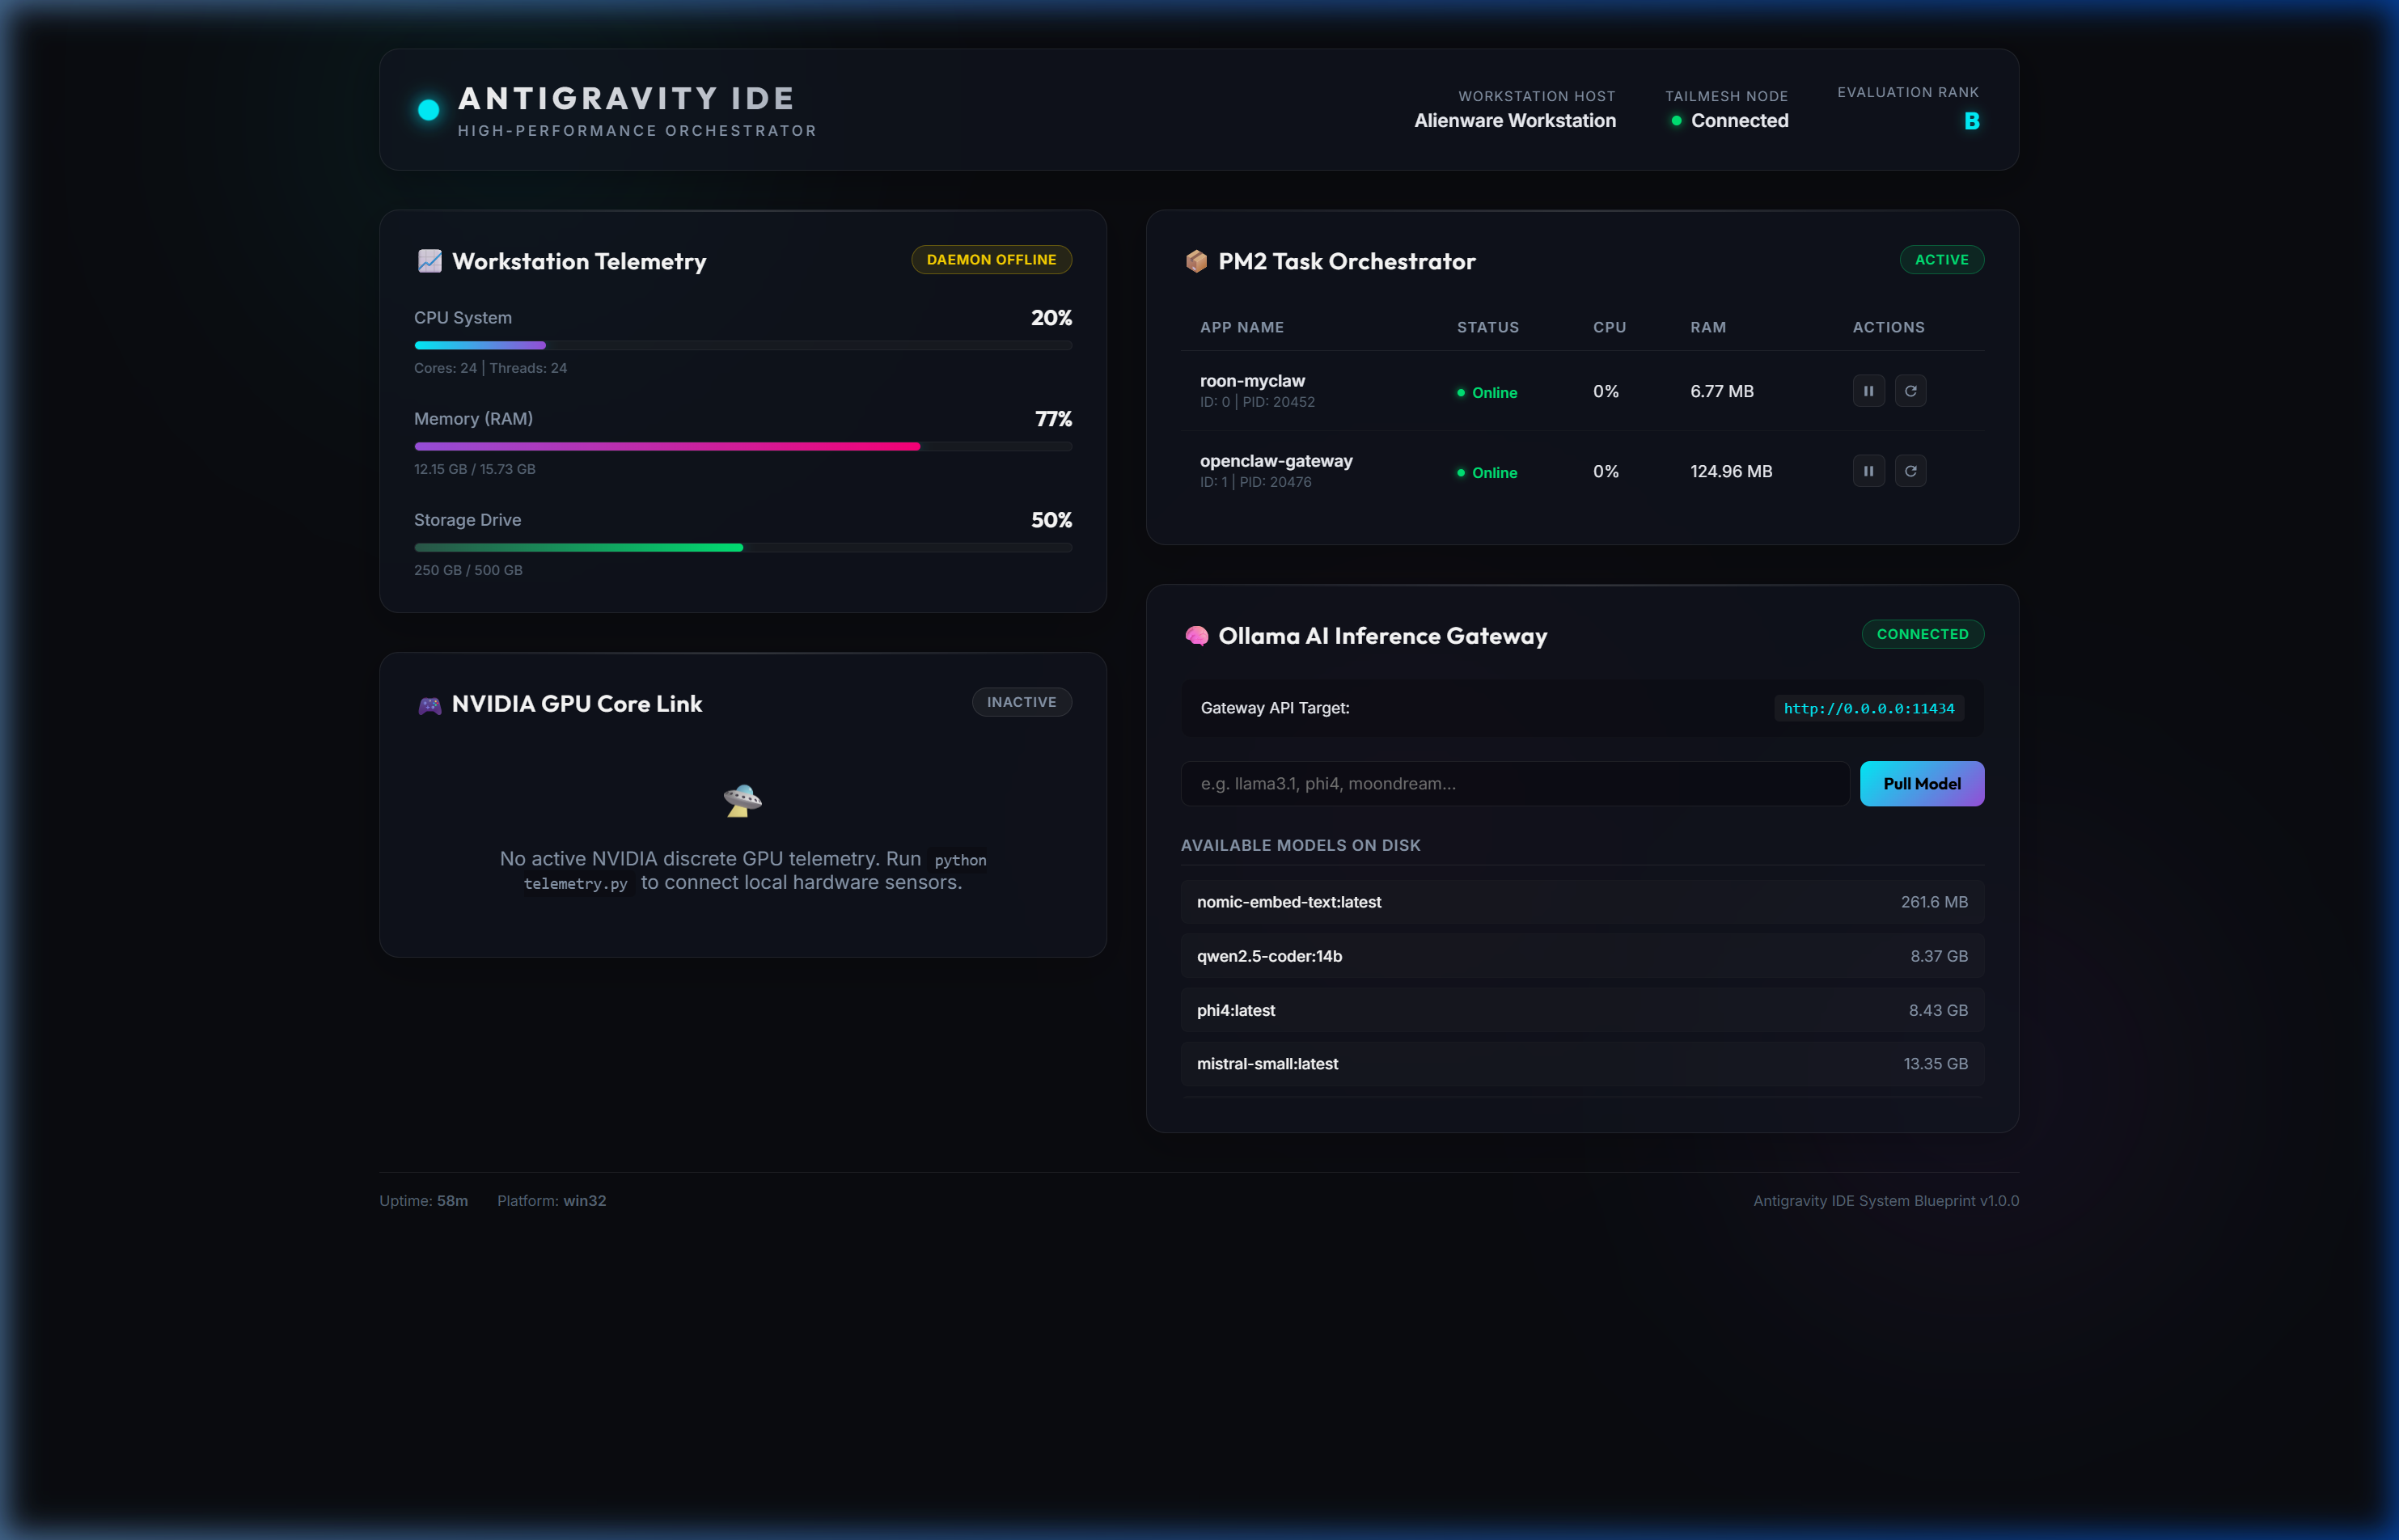Focus the model name input field
This screenshot has width=2399, height=1540.
click(x=1515, y=784)
